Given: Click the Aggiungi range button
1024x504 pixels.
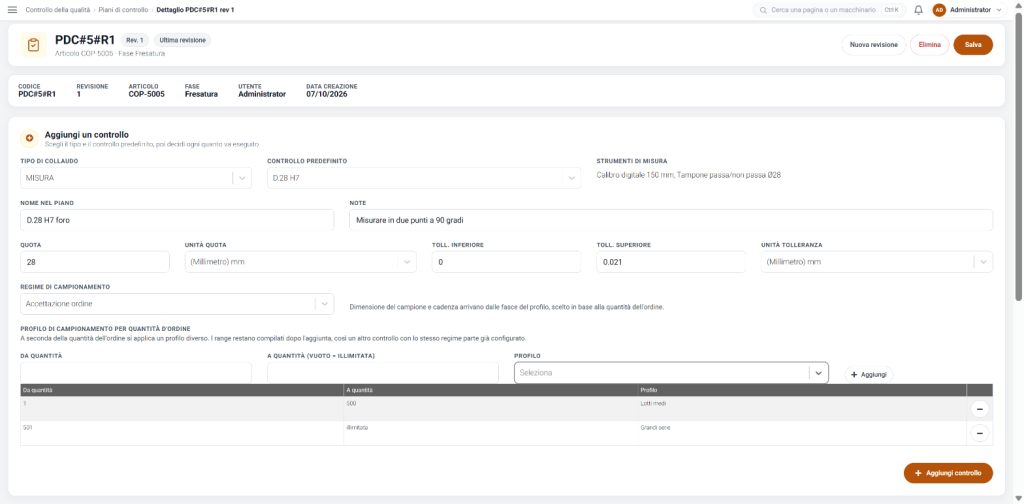Looking at the screenshot, I should pos(869,374).
